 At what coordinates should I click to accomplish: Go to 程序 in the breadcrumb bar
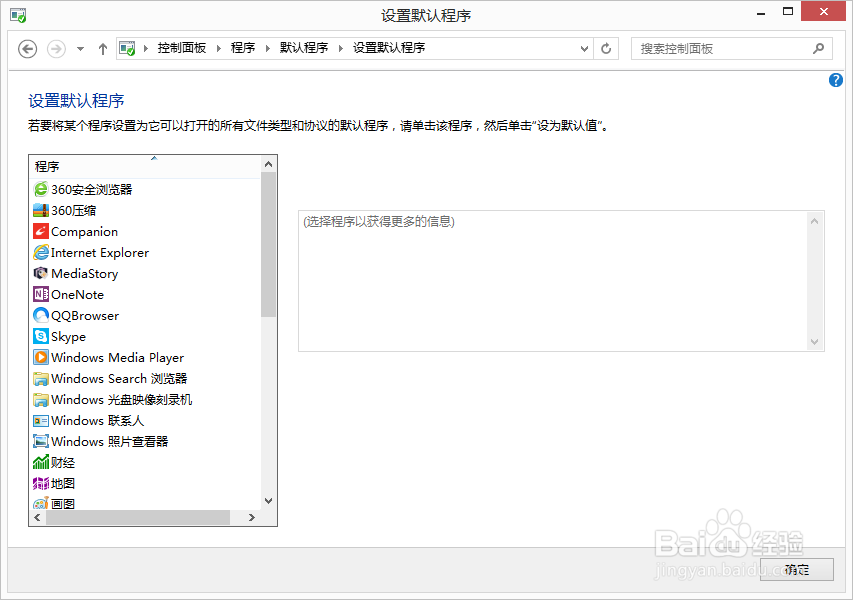tap(243, 48)
